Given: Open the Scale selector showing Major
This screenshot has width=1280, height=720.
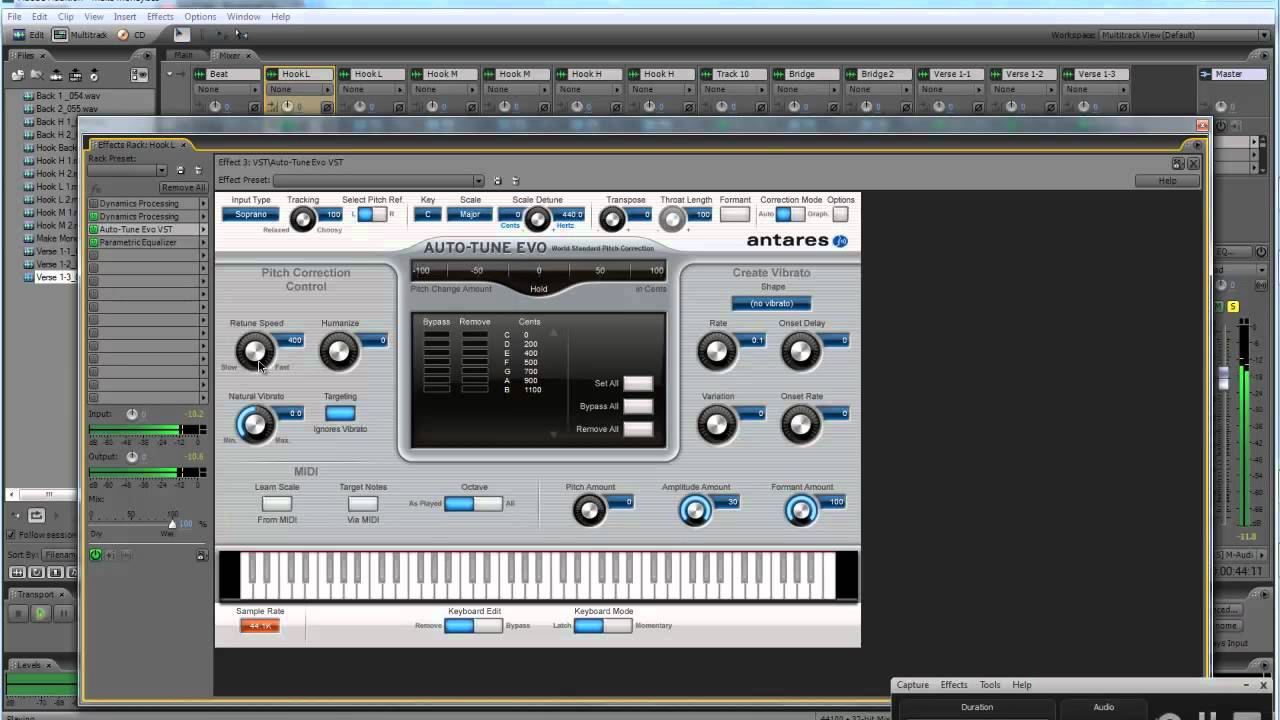Looking at the screenshot, I should pyautogui.click(x=470, y=215).
